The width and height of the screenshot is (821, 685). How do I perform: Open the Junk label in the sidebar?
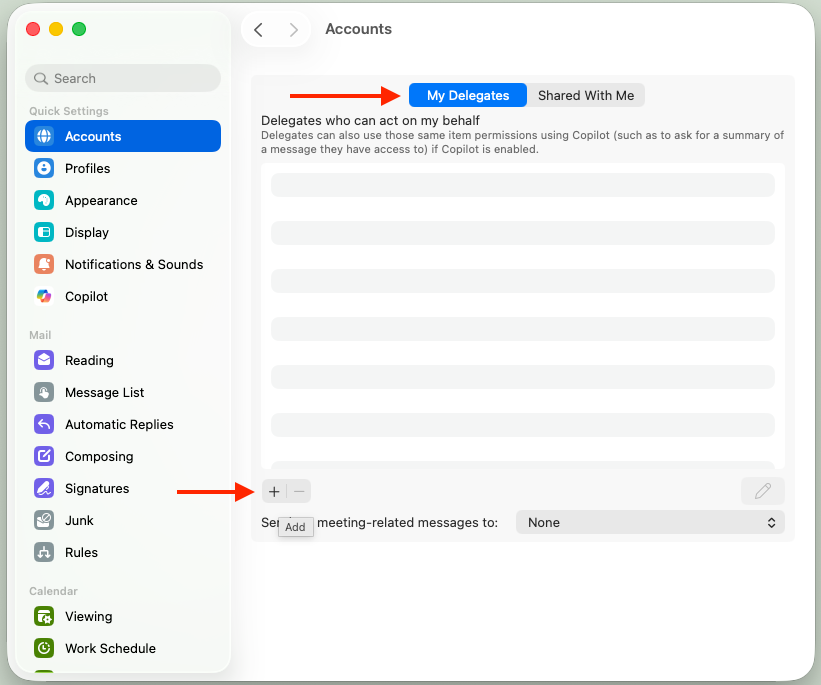coord(79,520)
